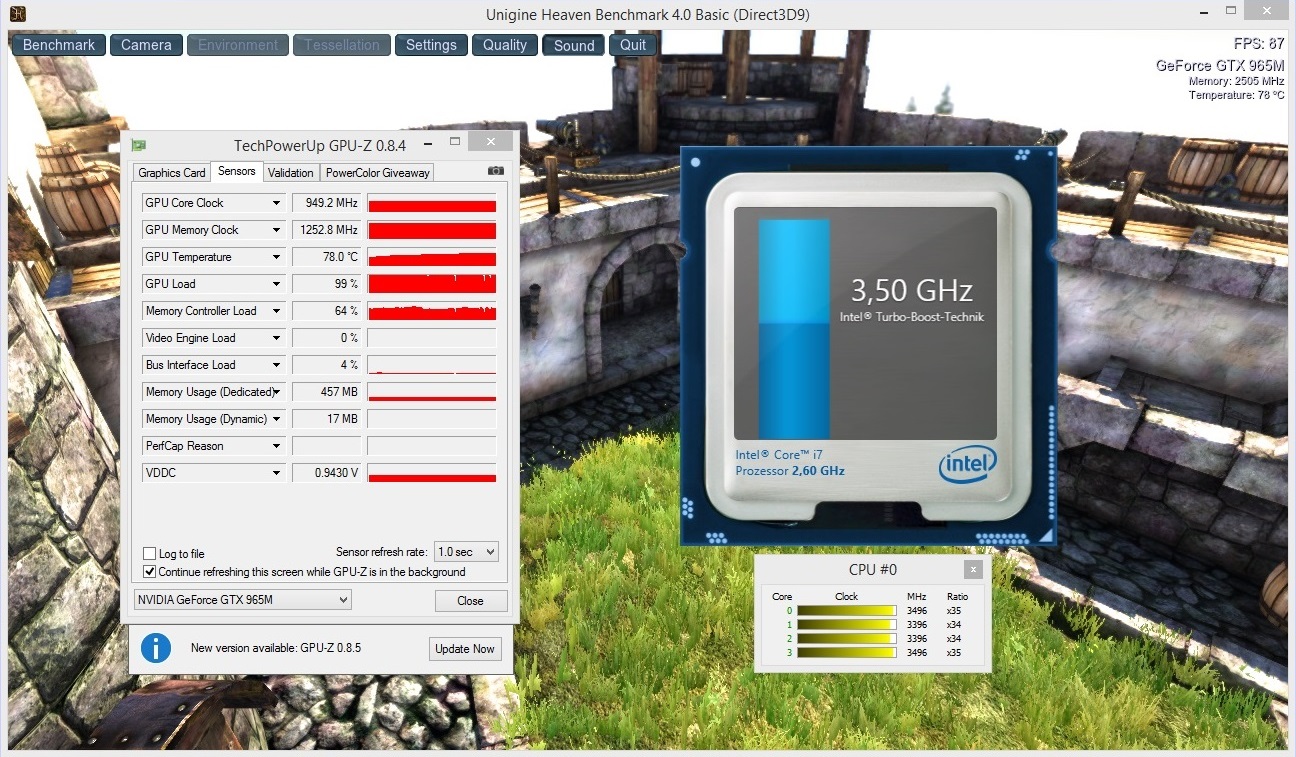Expand the Memory Controller Load dropdown
Screen dimensions: 1296x757
coord(277,311)
